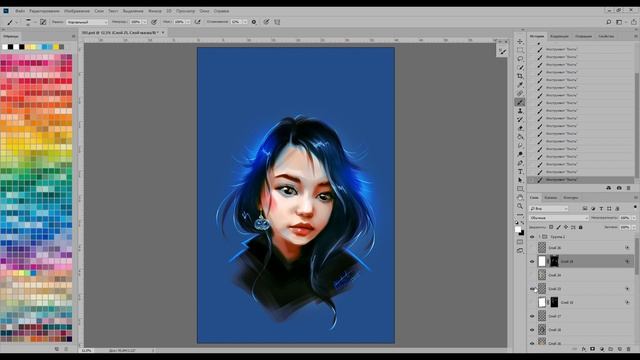Switch to the Свойства tab
The height and width of the screenshot is (360, 640).
click(606, 36)
